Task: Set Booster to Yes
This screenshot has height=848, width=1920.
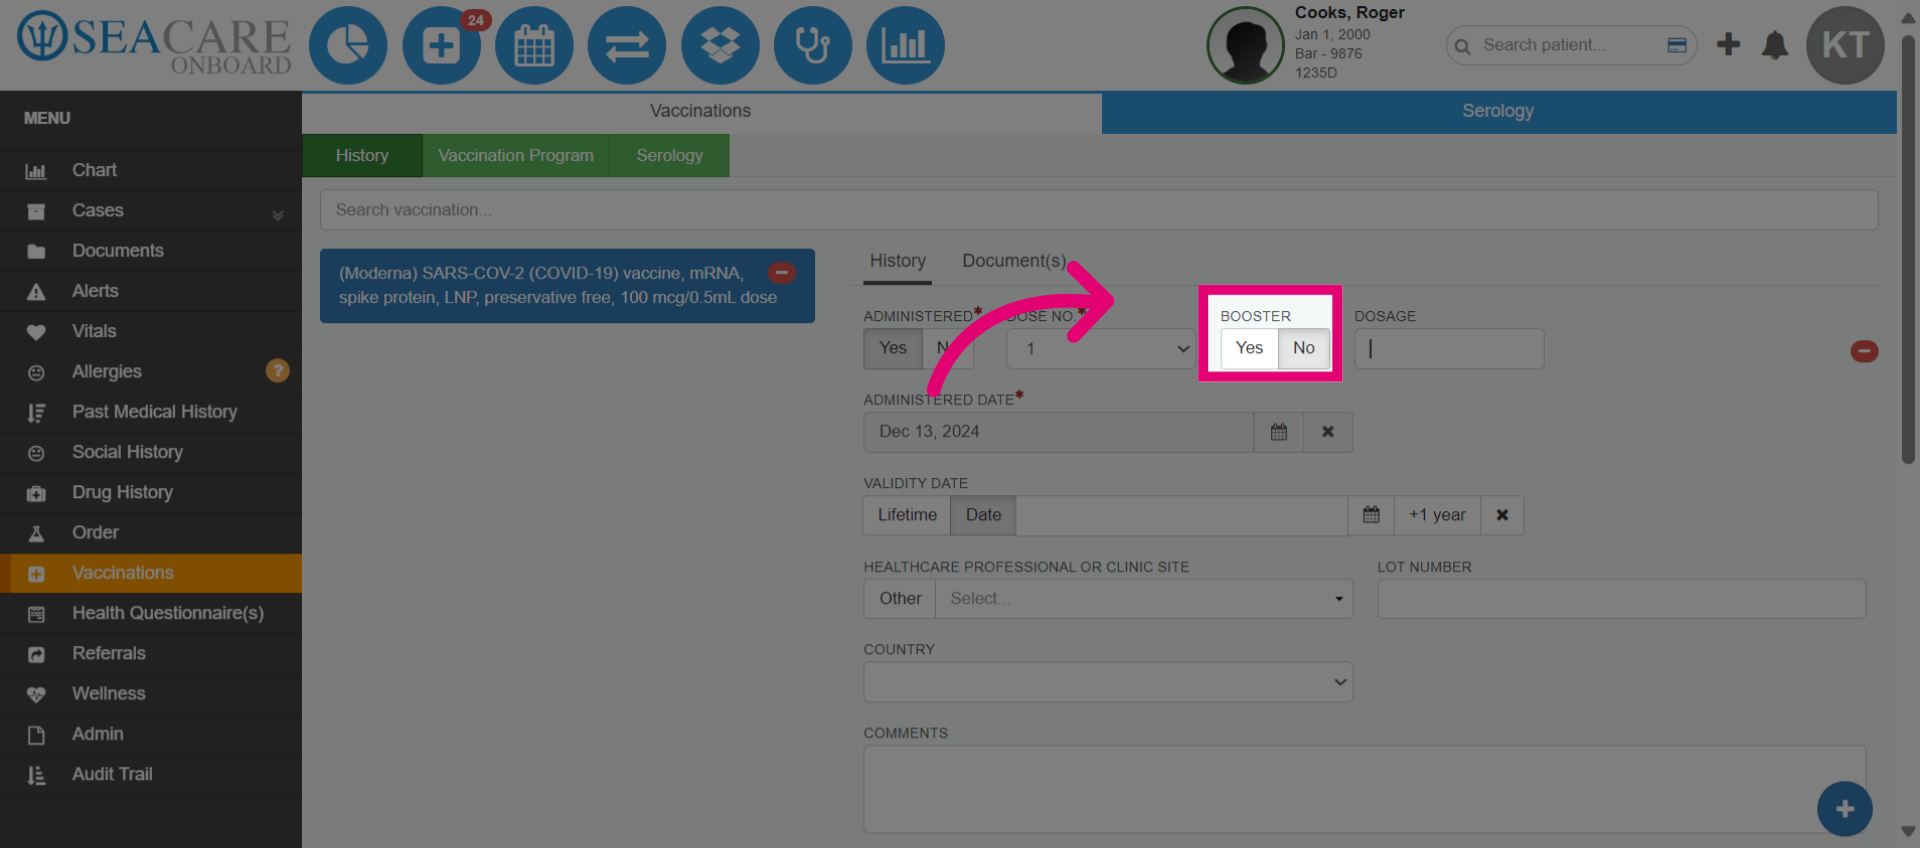Action: click(1249, 348)
